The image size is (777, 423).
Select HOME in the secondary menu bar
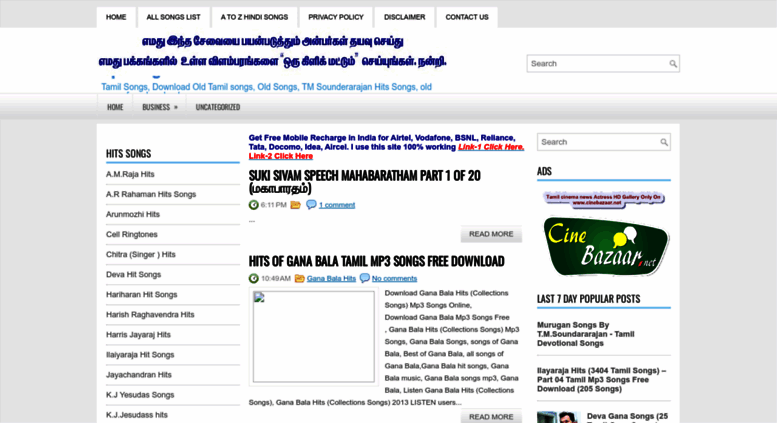point(115,107)
